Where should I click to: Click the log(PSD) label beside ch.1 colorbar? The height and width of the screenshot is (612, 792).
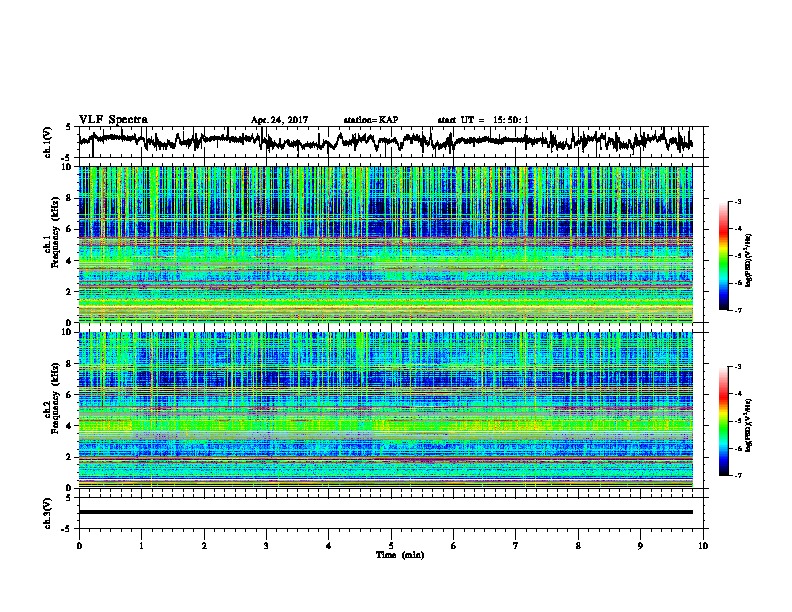point(749,260)
